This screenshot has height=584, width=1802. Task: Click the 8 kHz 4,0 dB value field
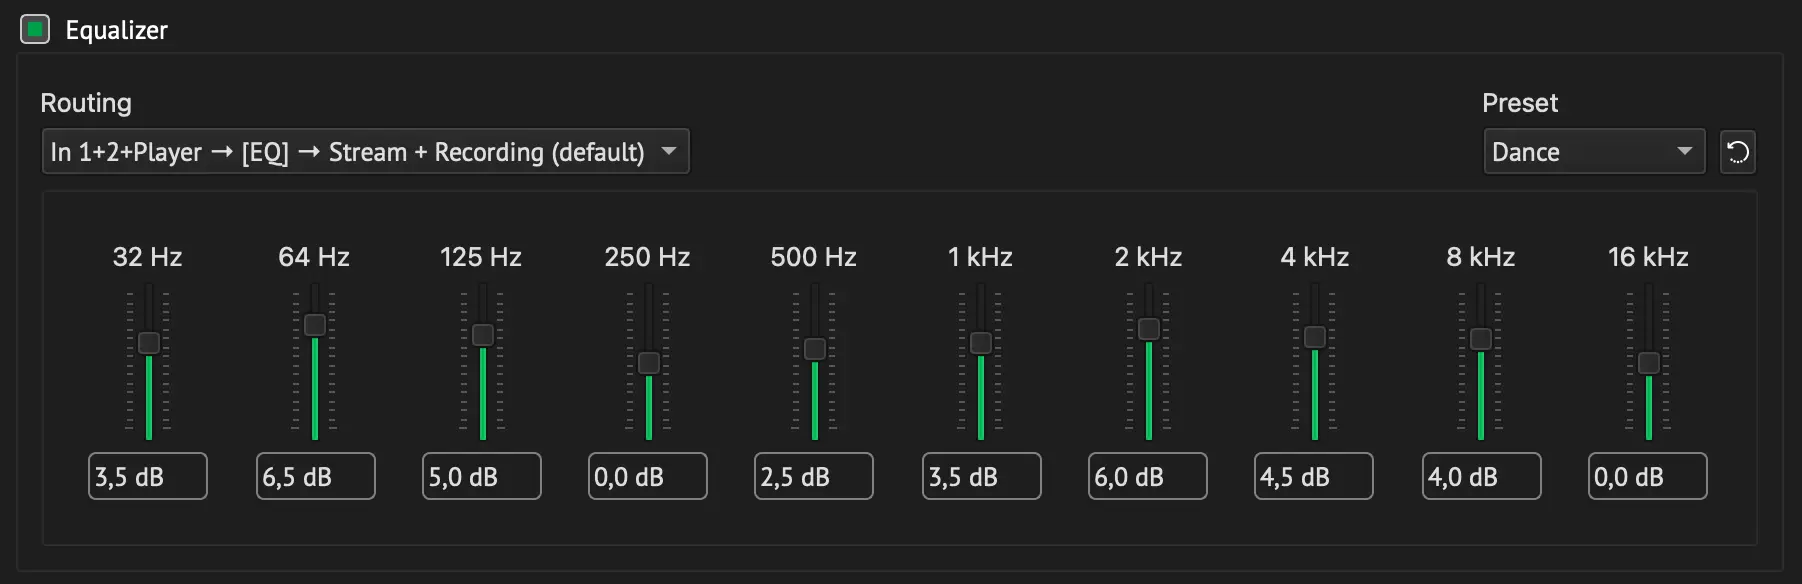pos(1482,476)
